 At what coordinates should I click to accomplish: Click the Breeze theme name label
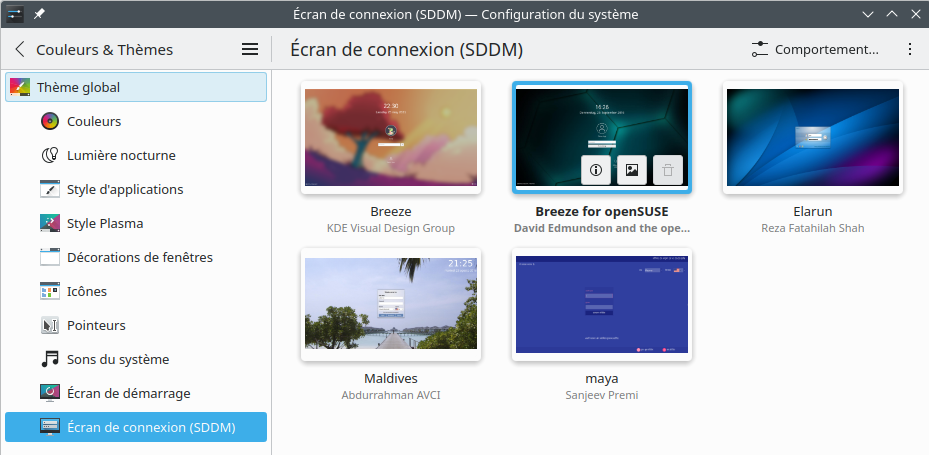click(391, 212)
